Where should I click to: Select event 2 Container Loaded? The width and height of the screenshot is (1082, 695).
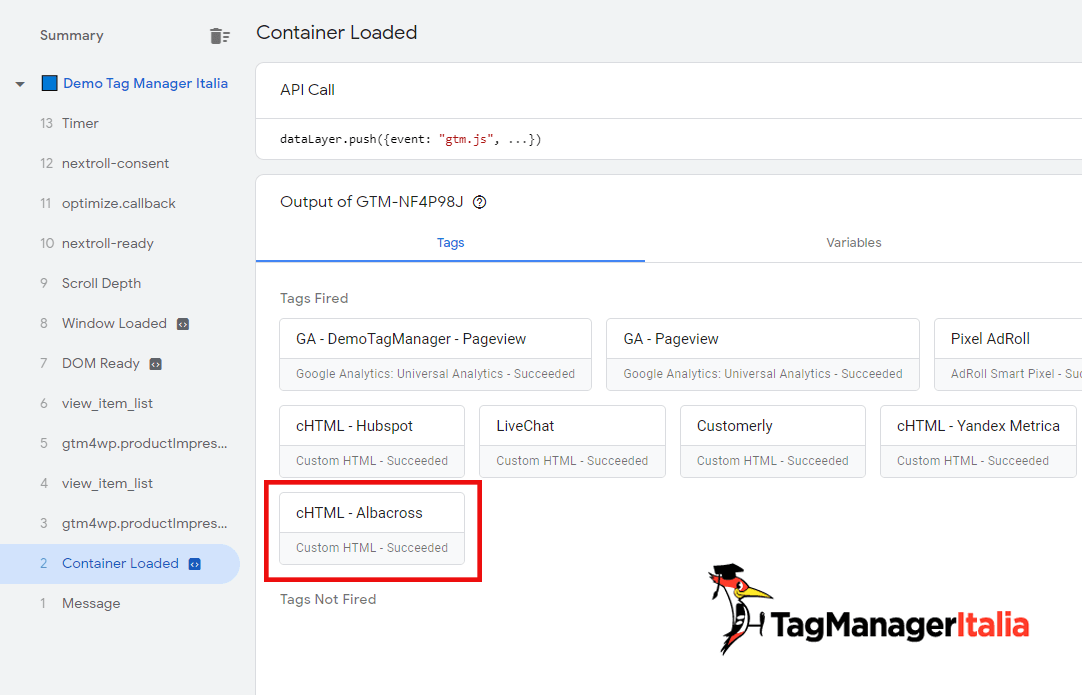click(120, 564)
